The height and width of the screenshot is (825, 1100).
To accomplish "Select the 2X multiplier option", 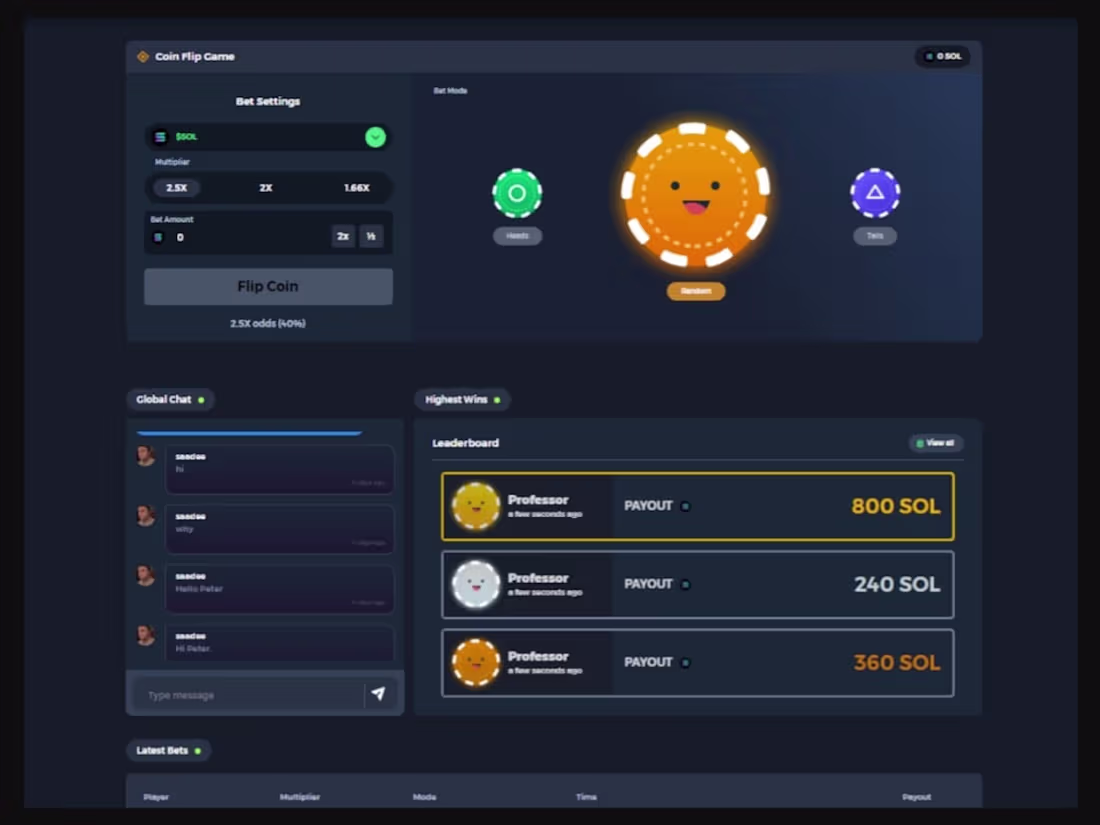I will pos(267,188).
